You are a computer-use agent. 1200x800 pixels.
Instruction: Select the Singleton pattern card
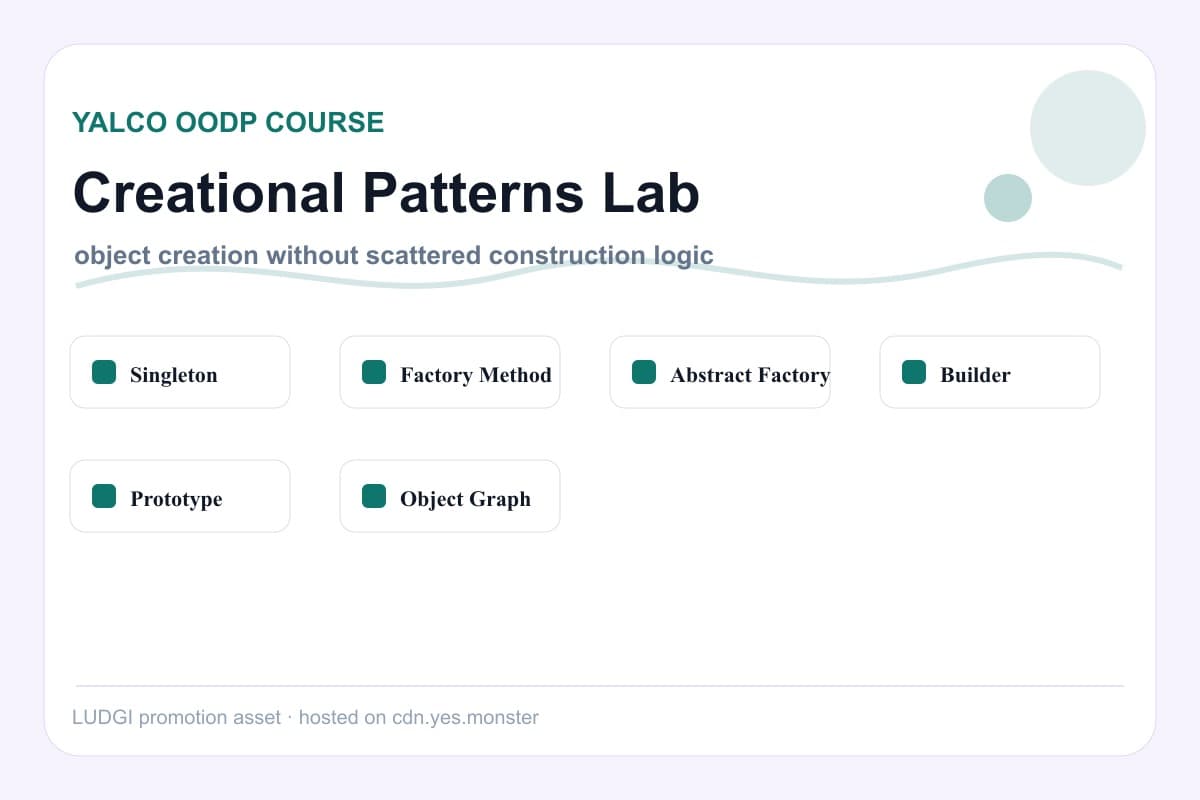click(x=180, y=372)
